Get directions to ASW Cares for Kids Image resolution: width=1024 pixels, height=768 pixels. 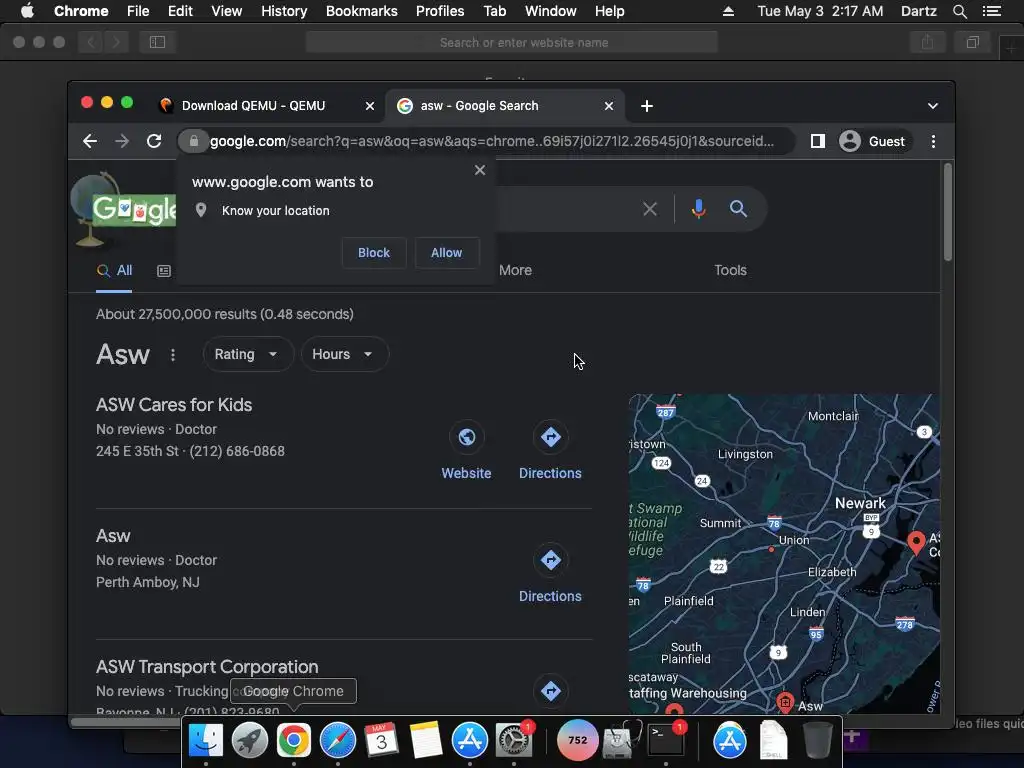[x=550, y=451]
